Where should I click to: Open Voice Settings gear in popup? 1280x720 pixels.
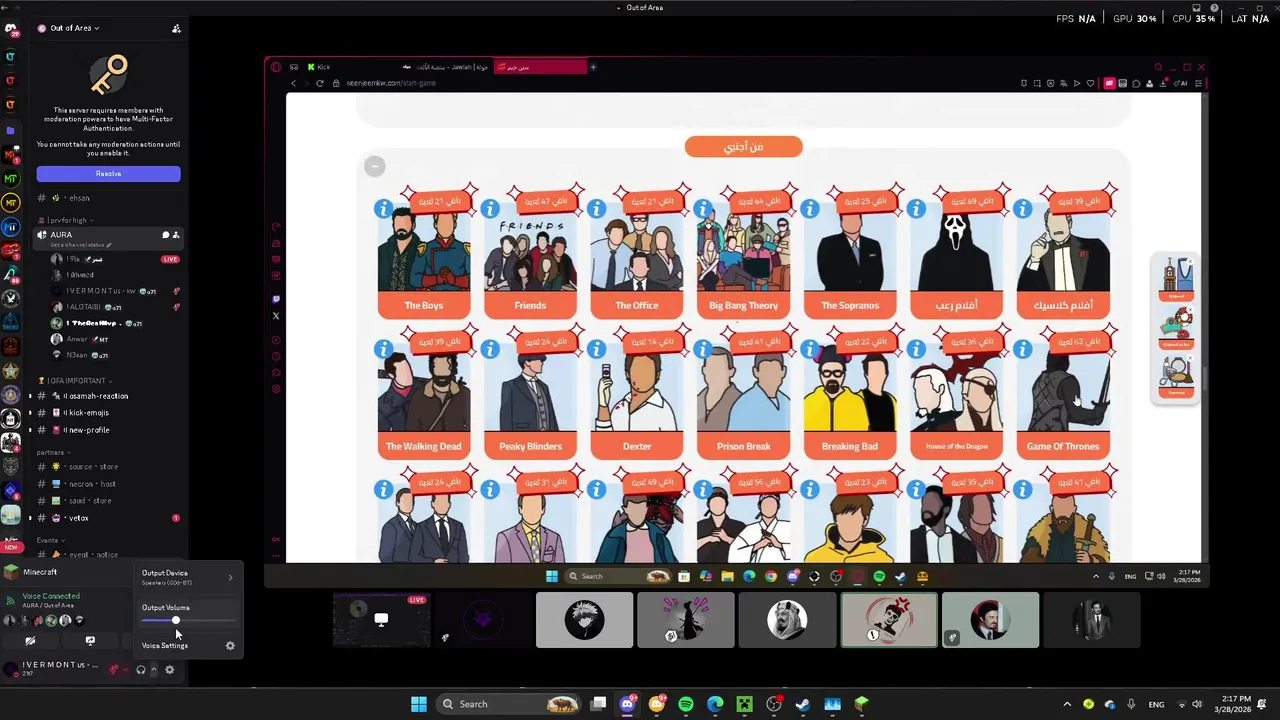click(230, 646)
